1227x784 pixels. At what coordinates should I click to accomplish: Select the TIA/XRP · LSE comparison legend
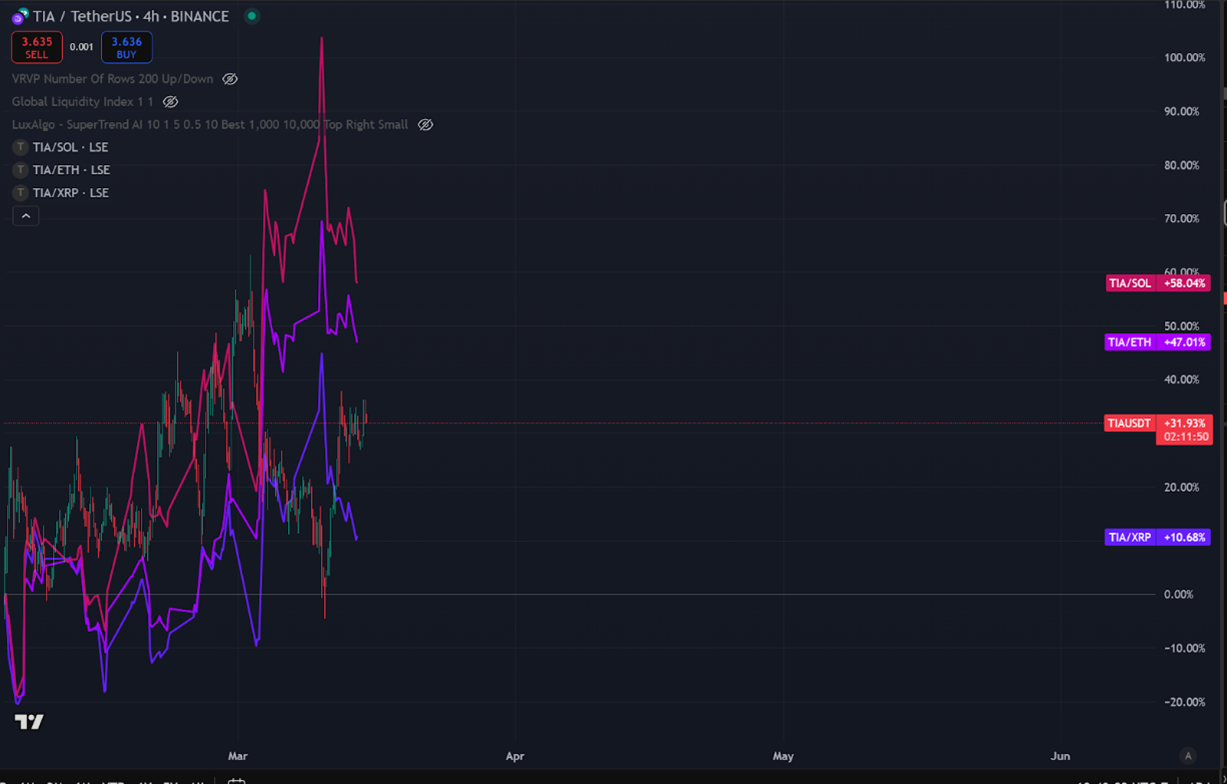coord(71,193)
